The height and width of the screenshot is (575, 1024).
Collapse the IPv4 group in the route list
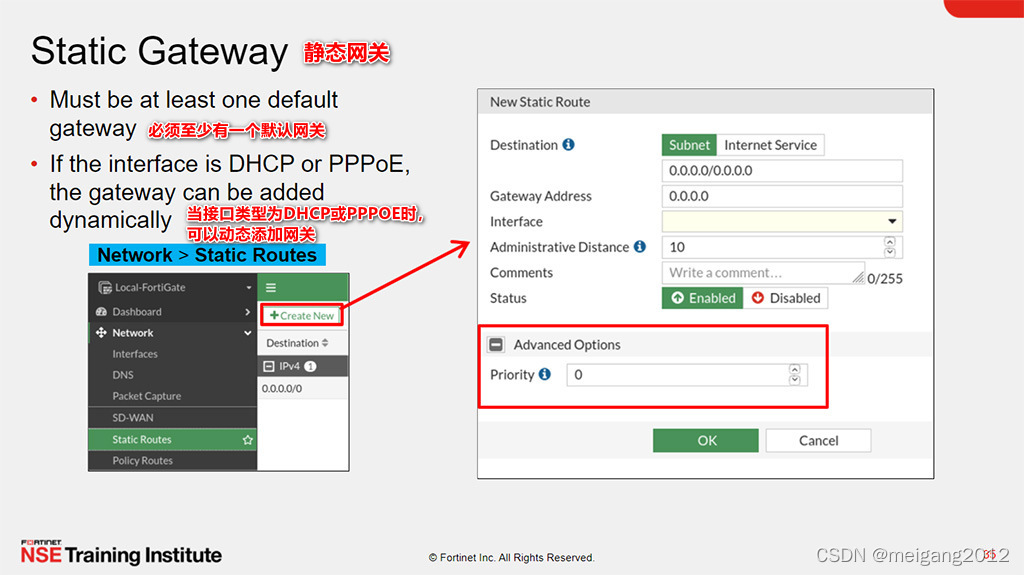point(268,367)
